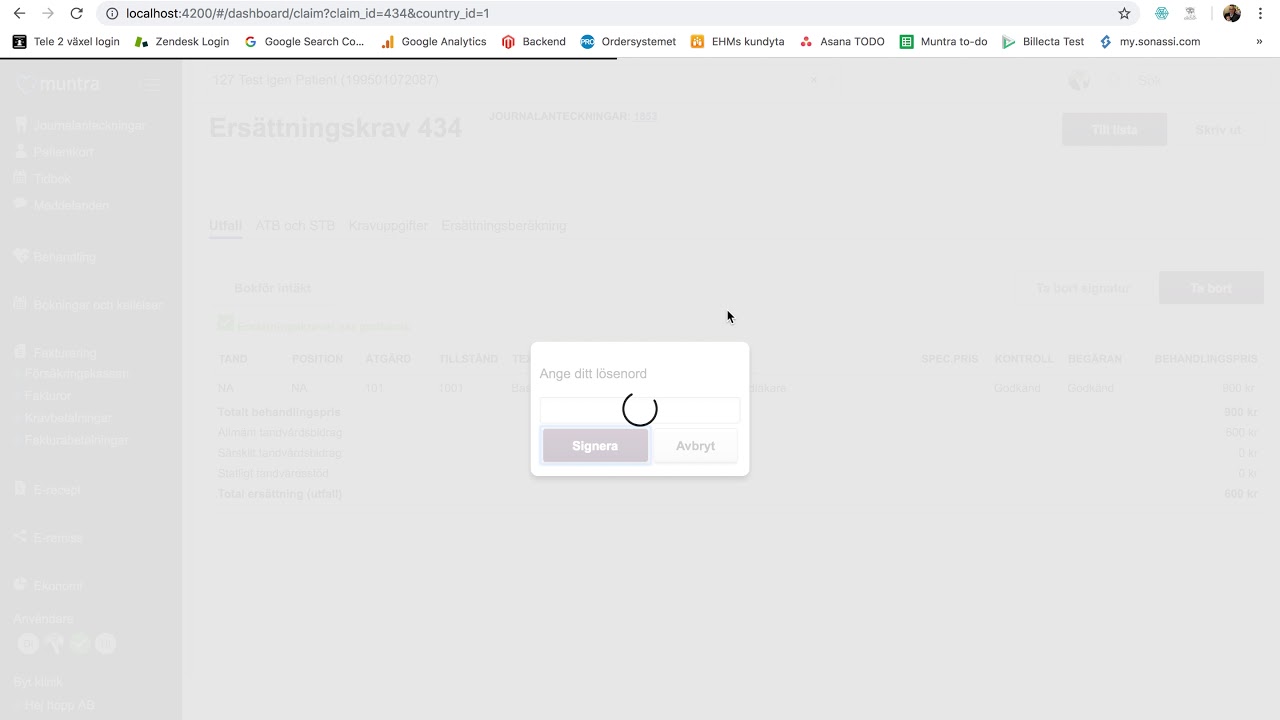Open Behandling in the sidebar
The image size is (1280, 720).
55,257
